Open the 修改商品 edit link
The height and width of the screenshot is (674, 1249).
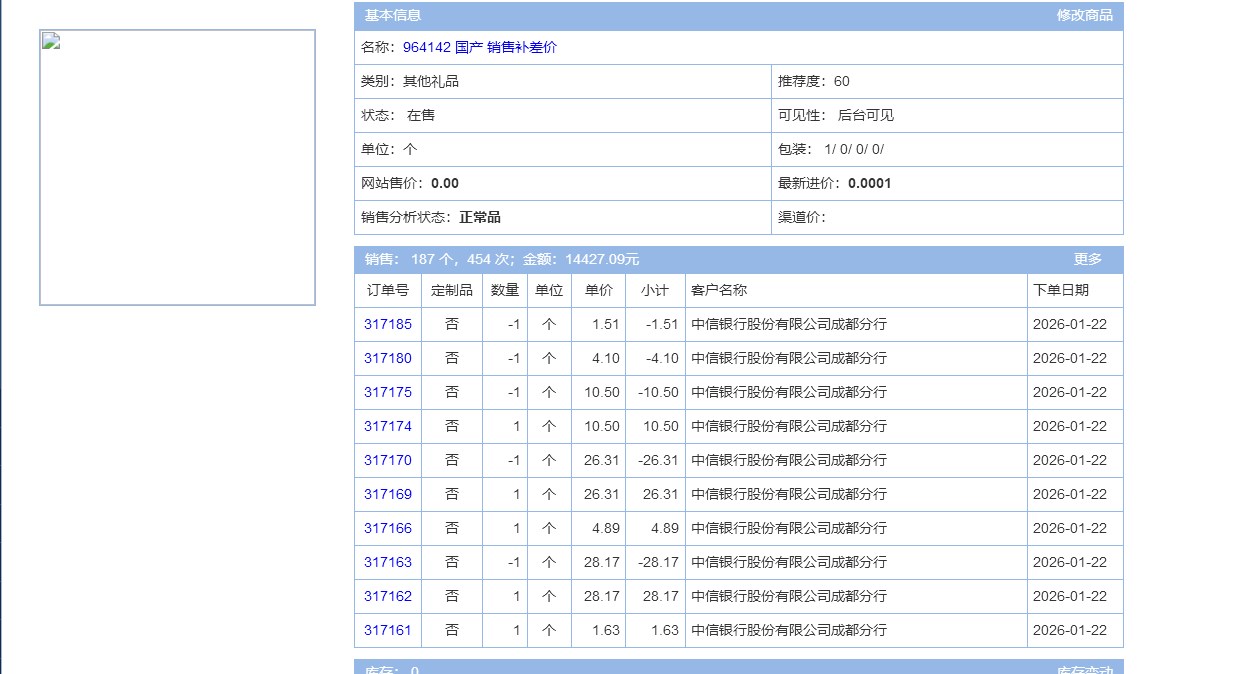tap(1084, 16)
